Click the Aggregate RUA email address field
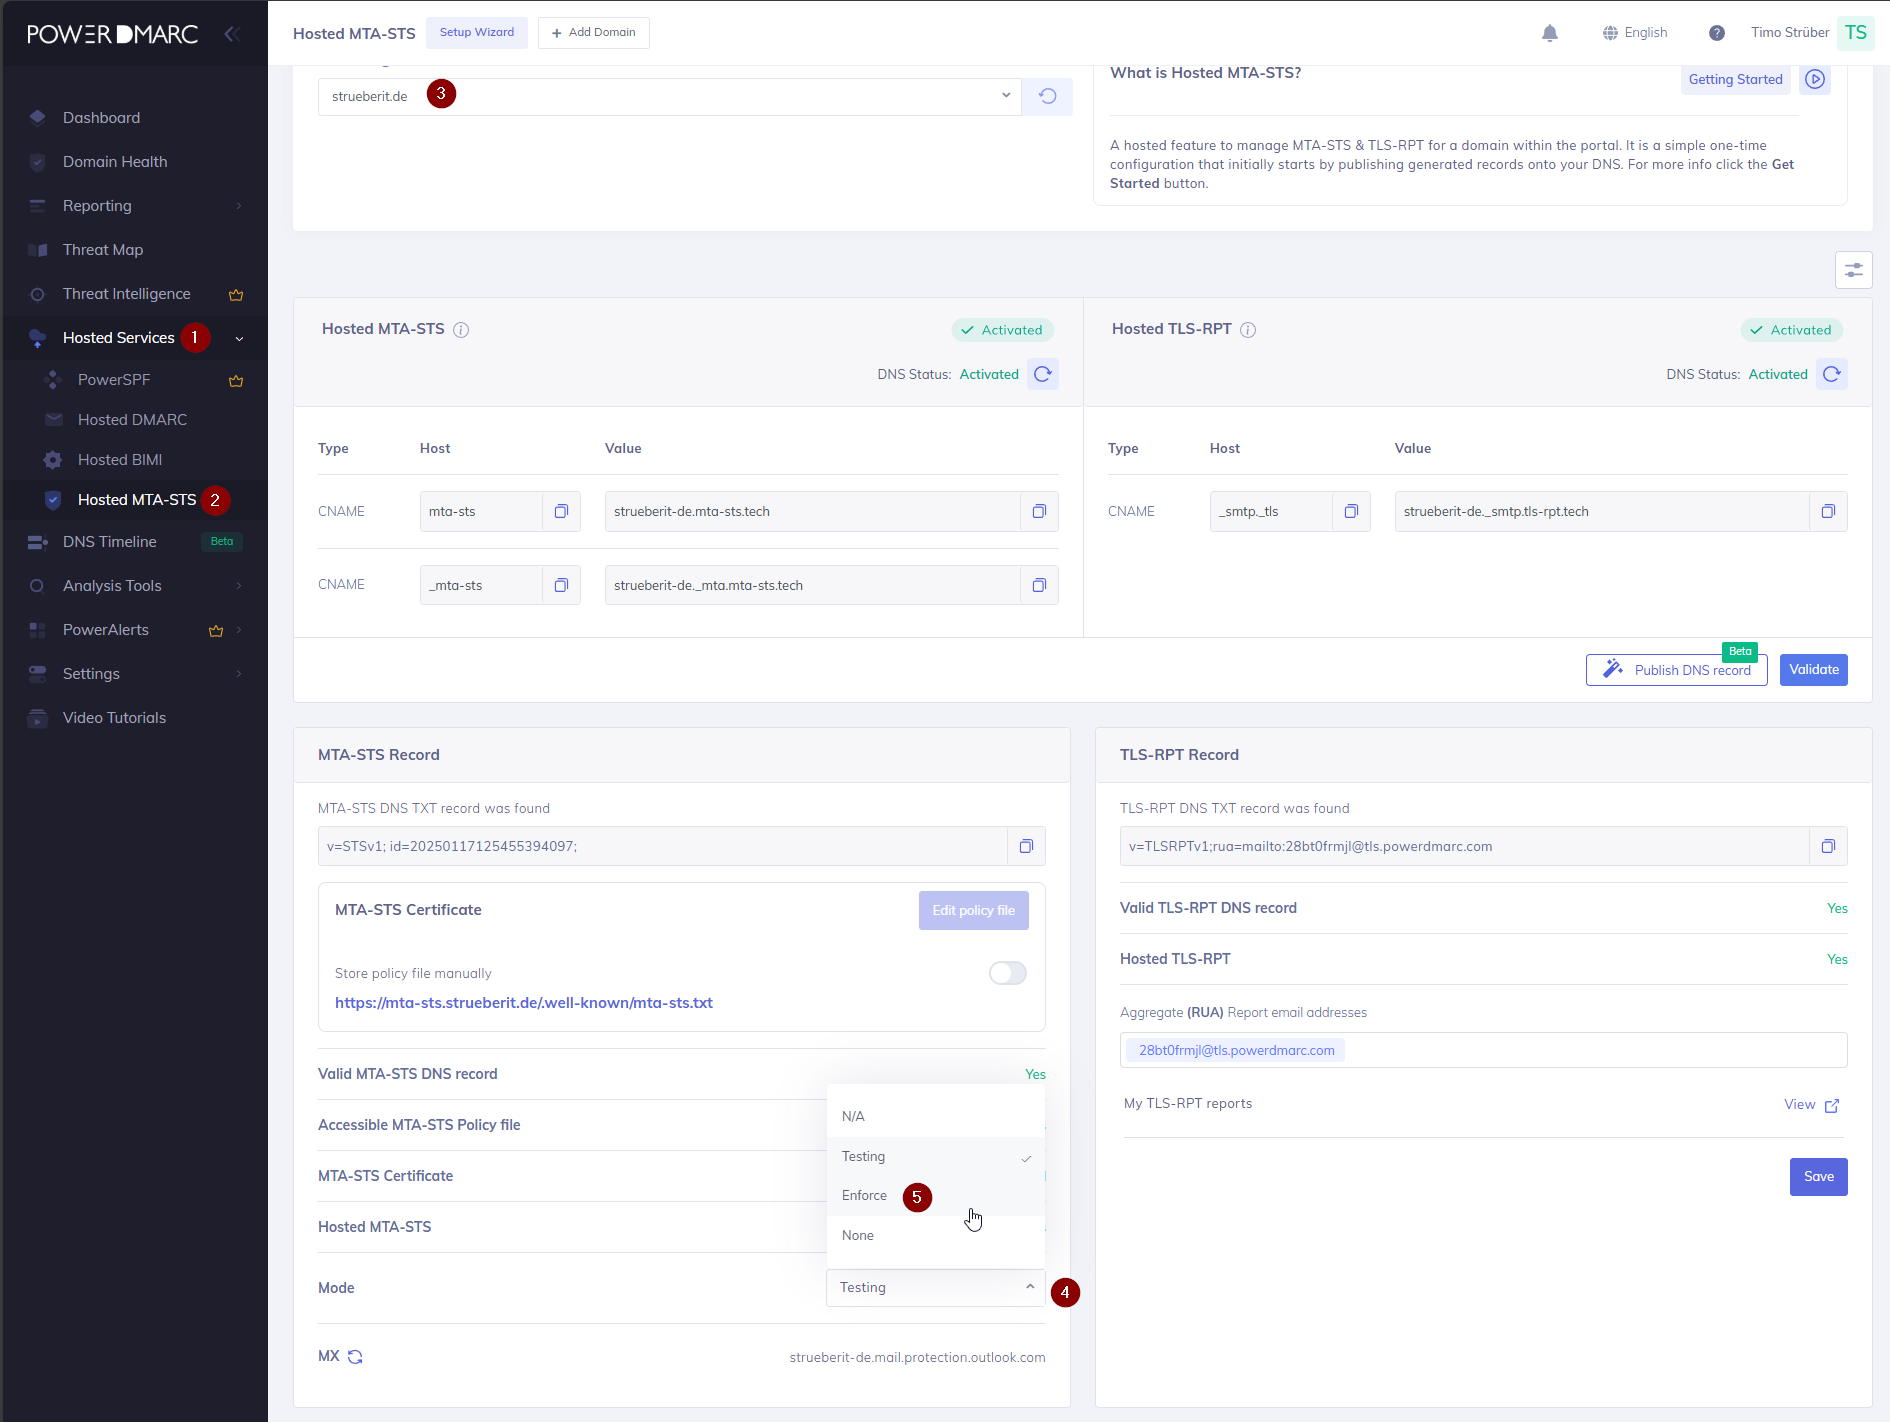The image size is (1890, 1422). click(1590, 1050)
